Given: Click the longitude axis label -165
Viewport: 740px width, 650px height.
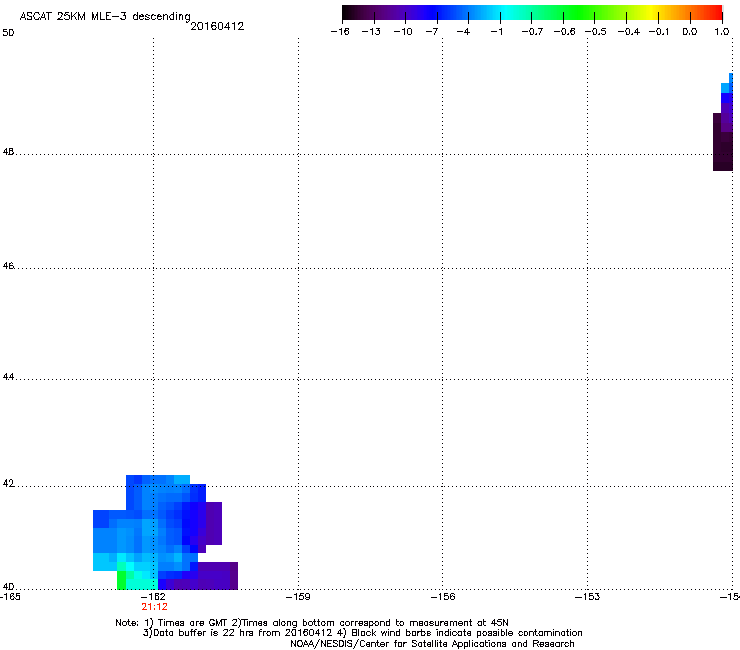Looking at the screenshot, I should click(10, 597).
